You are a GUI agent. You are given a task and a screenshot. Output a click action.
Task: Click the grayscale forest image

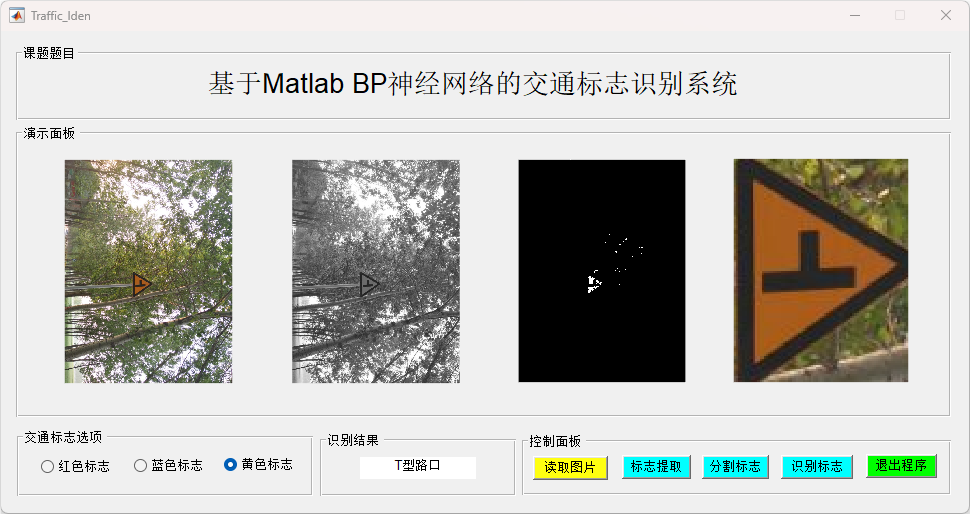coord(376,271)
